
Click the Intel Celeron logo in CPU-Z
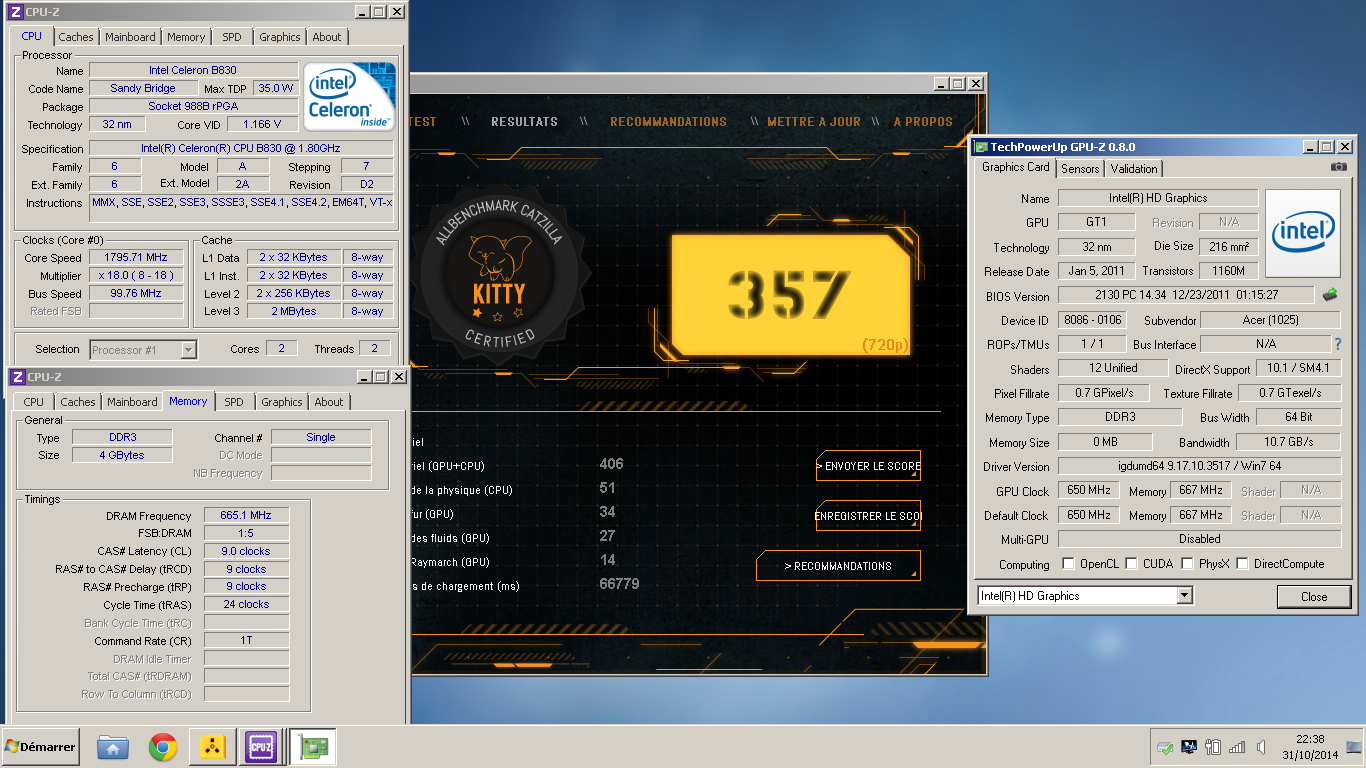coord(351,97)
